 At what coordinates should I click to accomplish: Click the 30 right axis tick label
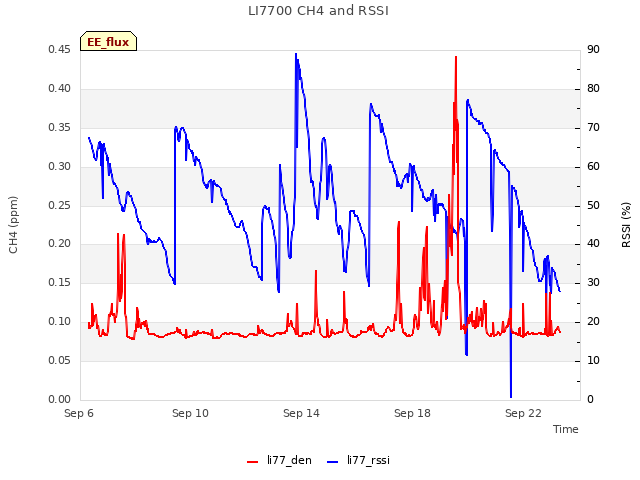[x=593, y=282]
